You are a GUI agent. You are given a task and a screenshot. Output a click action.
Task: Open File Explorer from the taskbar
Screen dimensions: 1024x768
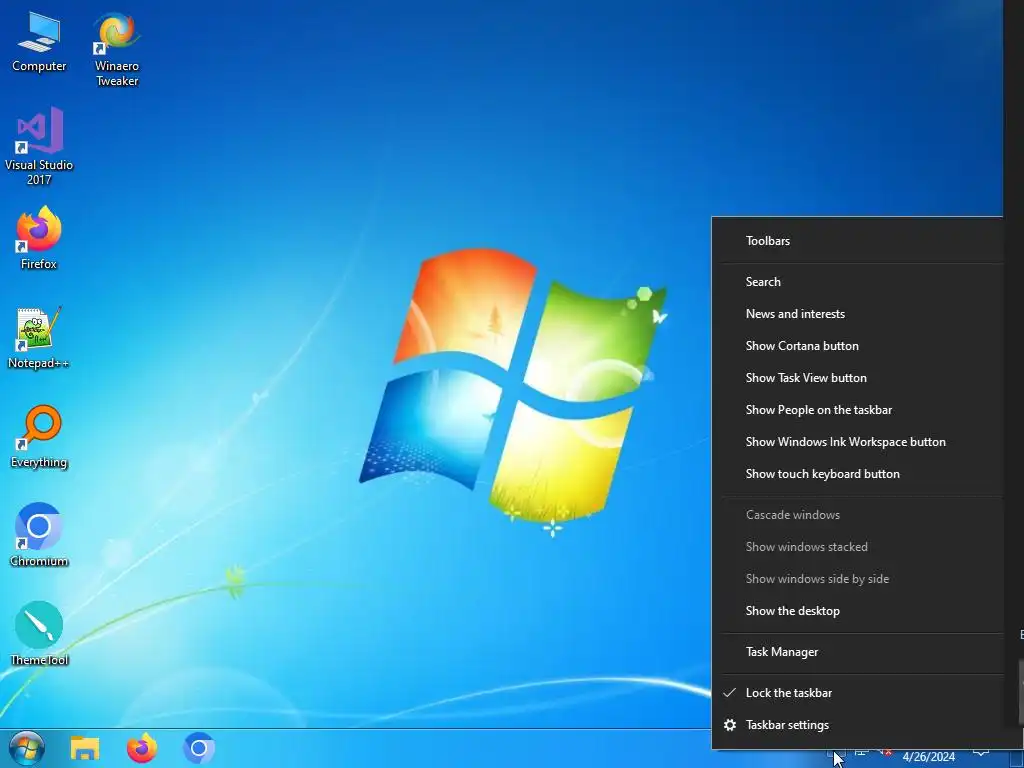click(x=85, y=748)
